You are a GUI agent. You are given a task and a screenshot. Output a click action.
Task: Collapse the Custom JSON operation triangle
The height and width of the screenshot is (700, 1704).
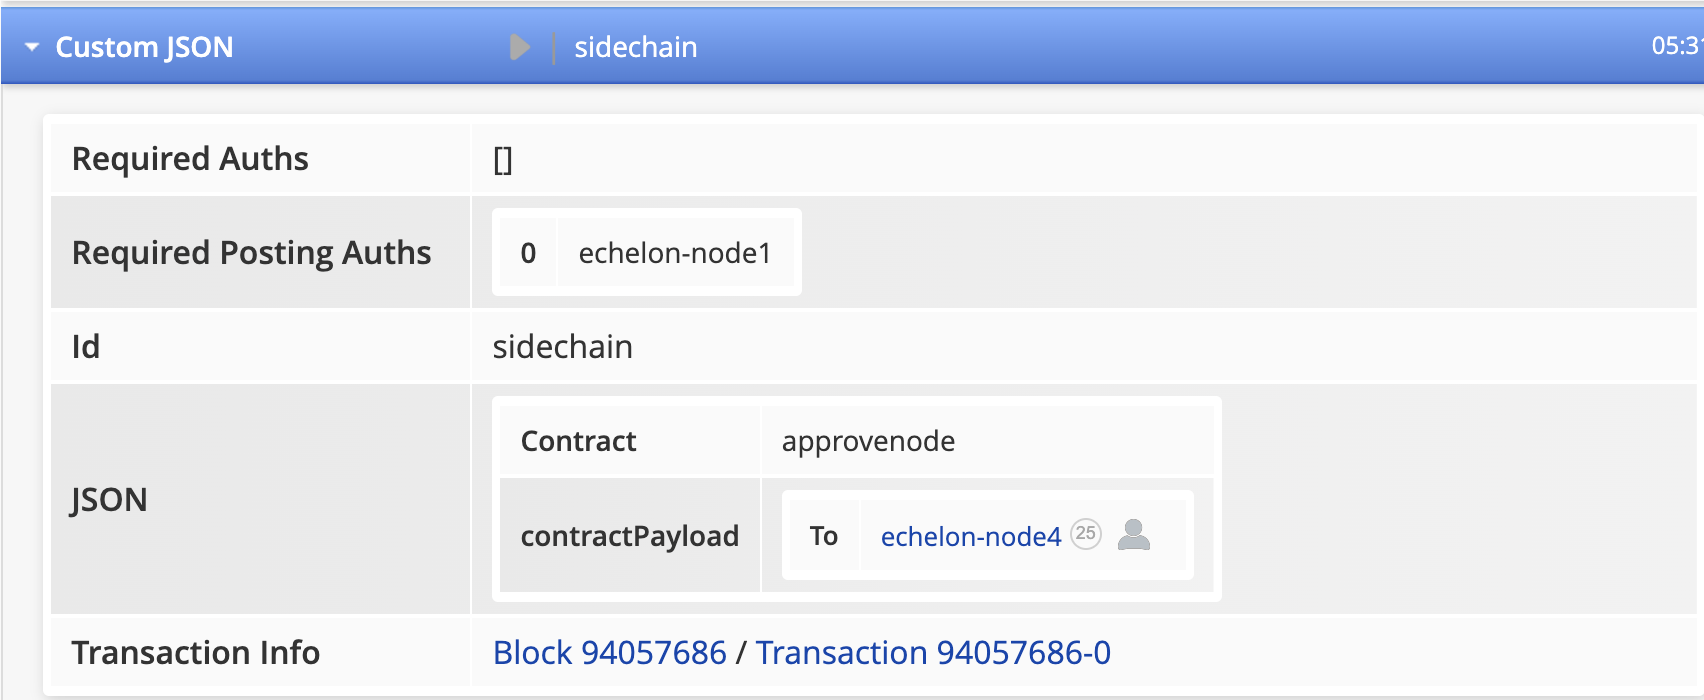(32, 47)
